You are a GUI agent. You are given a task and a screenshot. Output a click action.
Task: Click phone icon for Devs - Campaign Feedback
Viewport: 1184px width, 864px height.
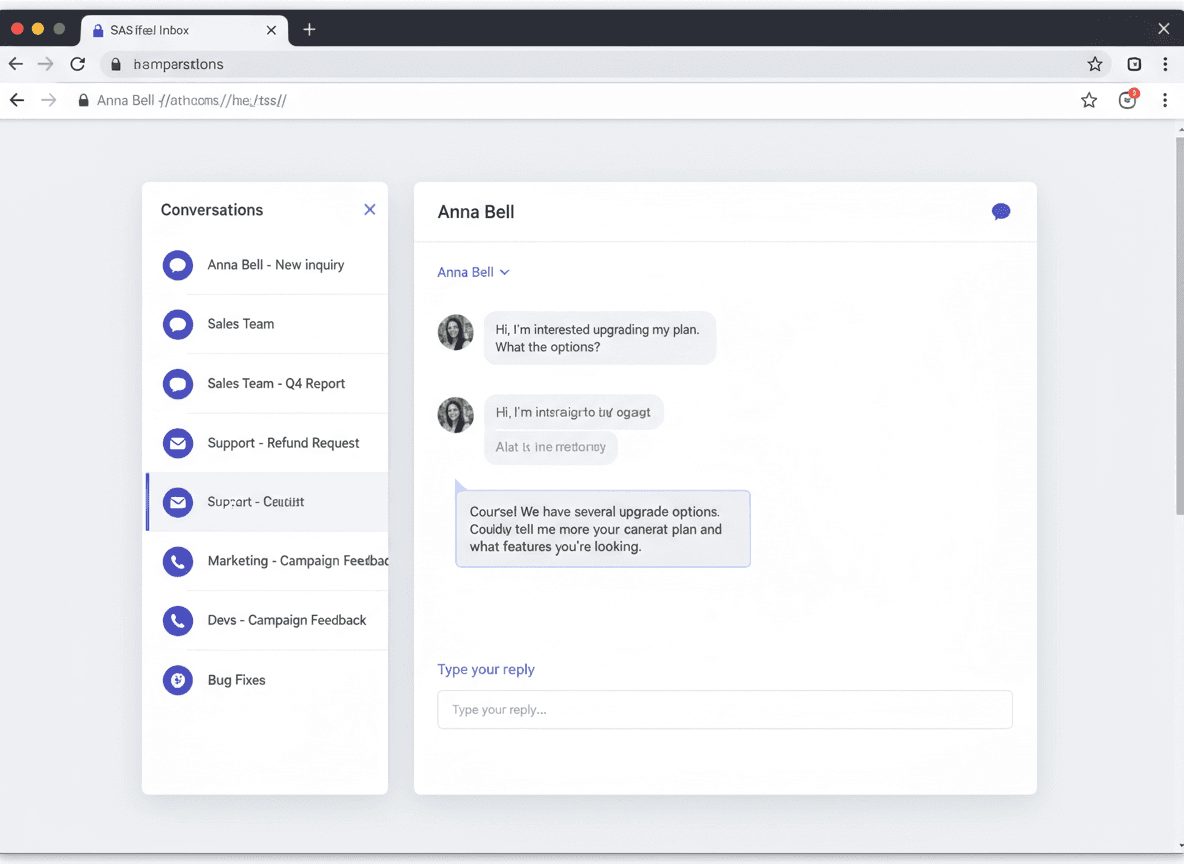coord(178,620)
